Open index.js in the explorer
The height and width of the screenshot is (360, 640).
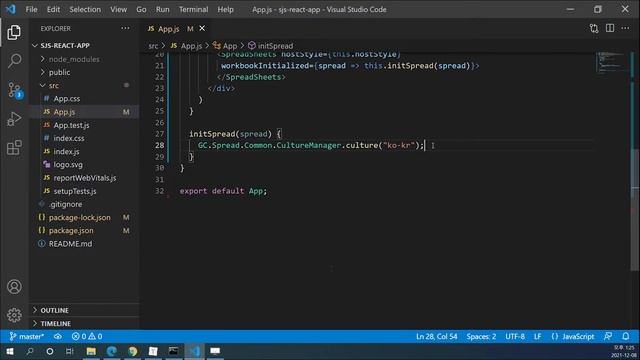click(67, 151)
